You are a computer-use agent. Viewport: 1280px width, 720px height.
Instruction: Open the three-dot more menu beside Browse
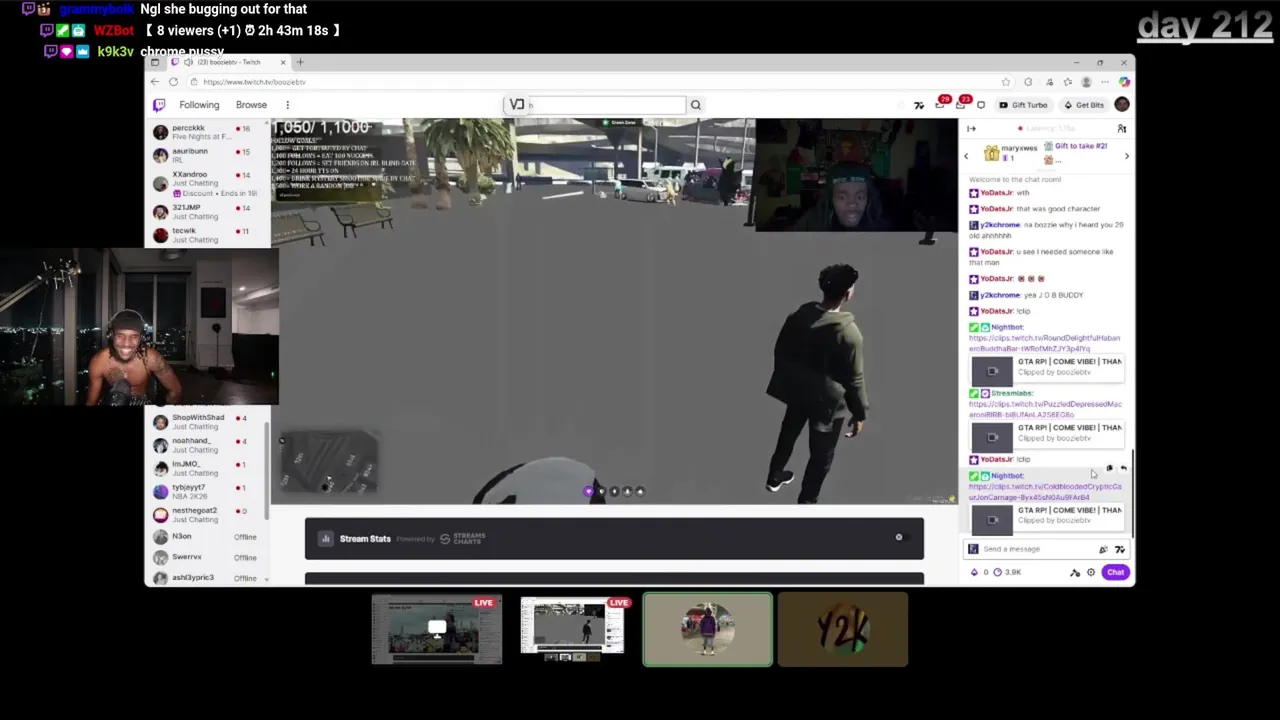pyautogui.click(x=287, y=105)
